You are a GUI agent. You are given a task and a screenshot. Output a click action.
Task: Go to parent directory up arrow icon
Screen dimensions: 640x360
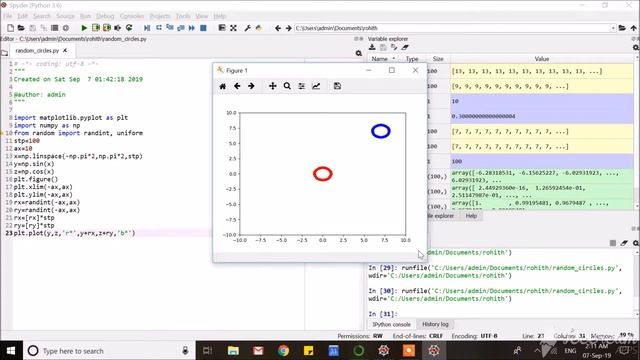[x=633, y=28]
